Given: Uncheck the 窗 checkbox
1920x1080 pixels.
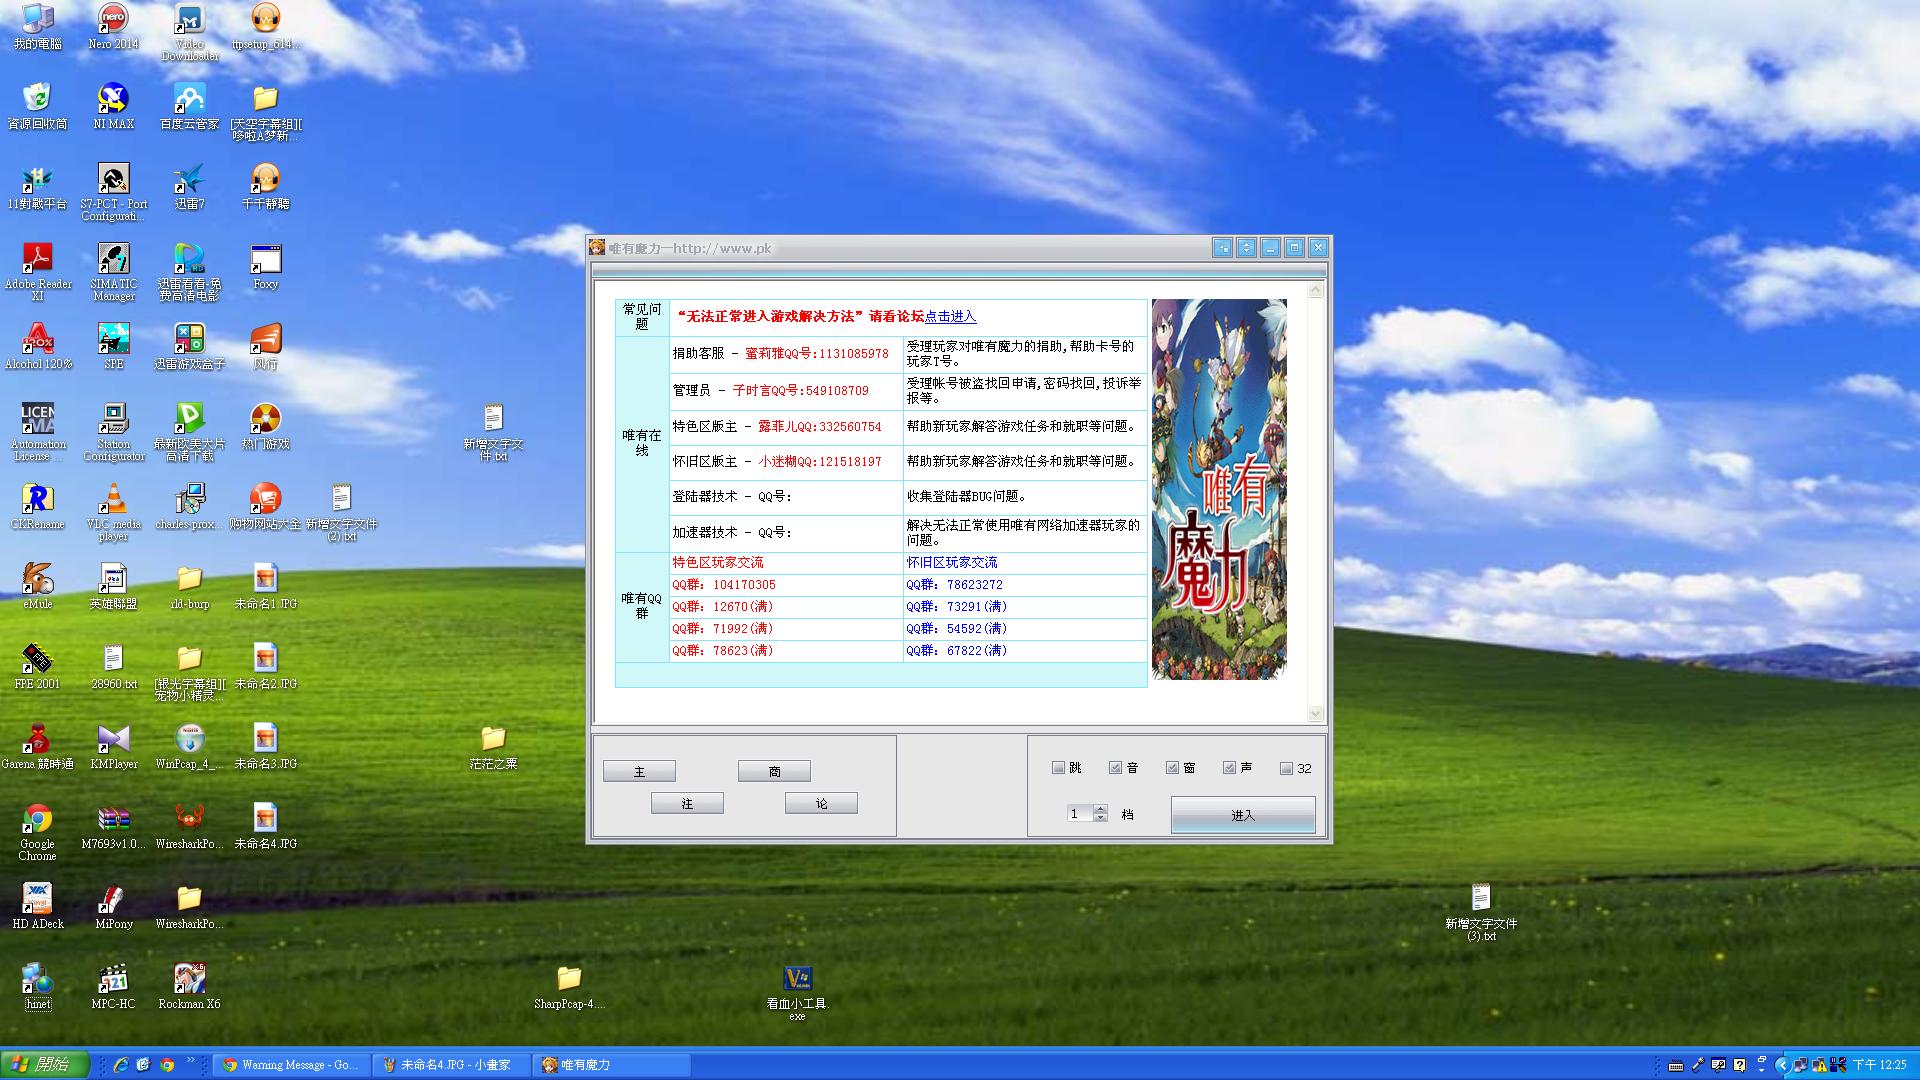Looking at the screenshot, I should point(1172,768).
